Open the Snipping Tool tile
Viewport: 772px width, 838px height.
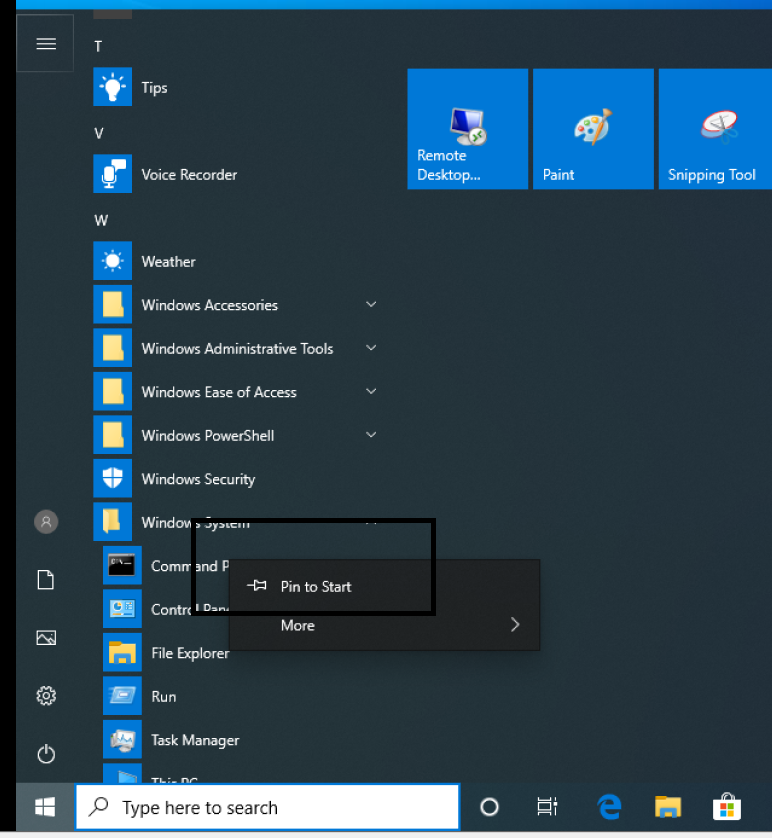(x=715, y=129)
